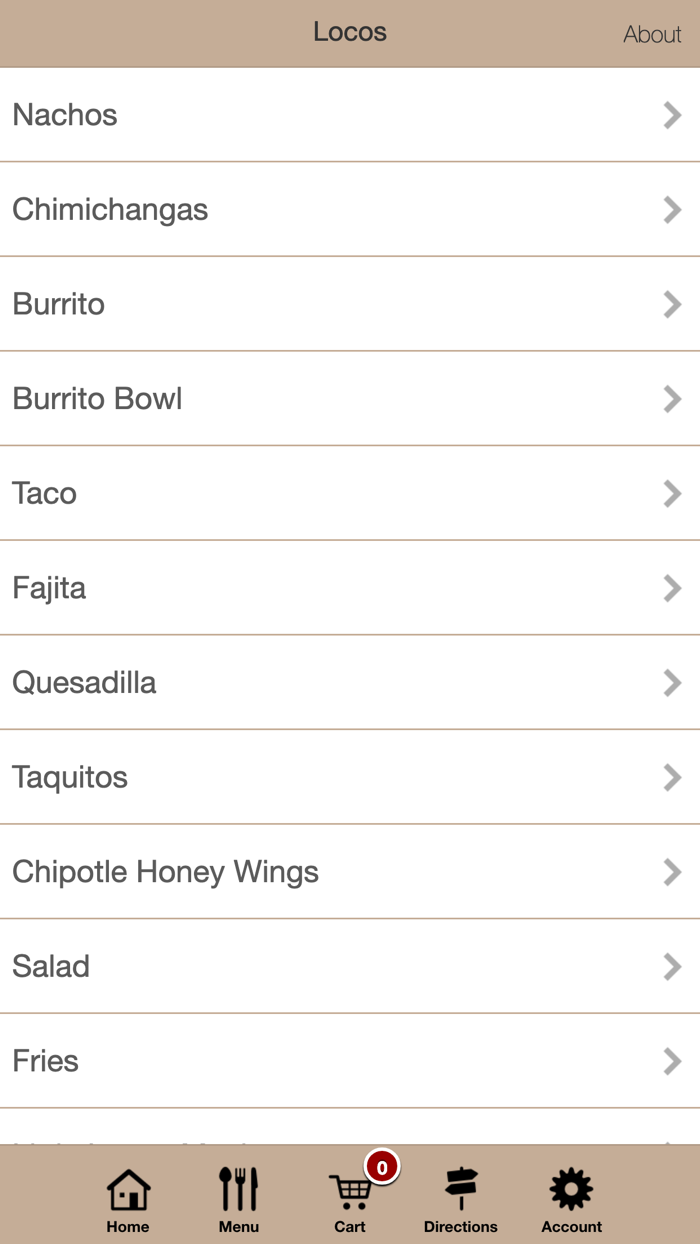Open the shopping Cart icon
Viewport: 700px width, 1244px height.
point(350,1192)
